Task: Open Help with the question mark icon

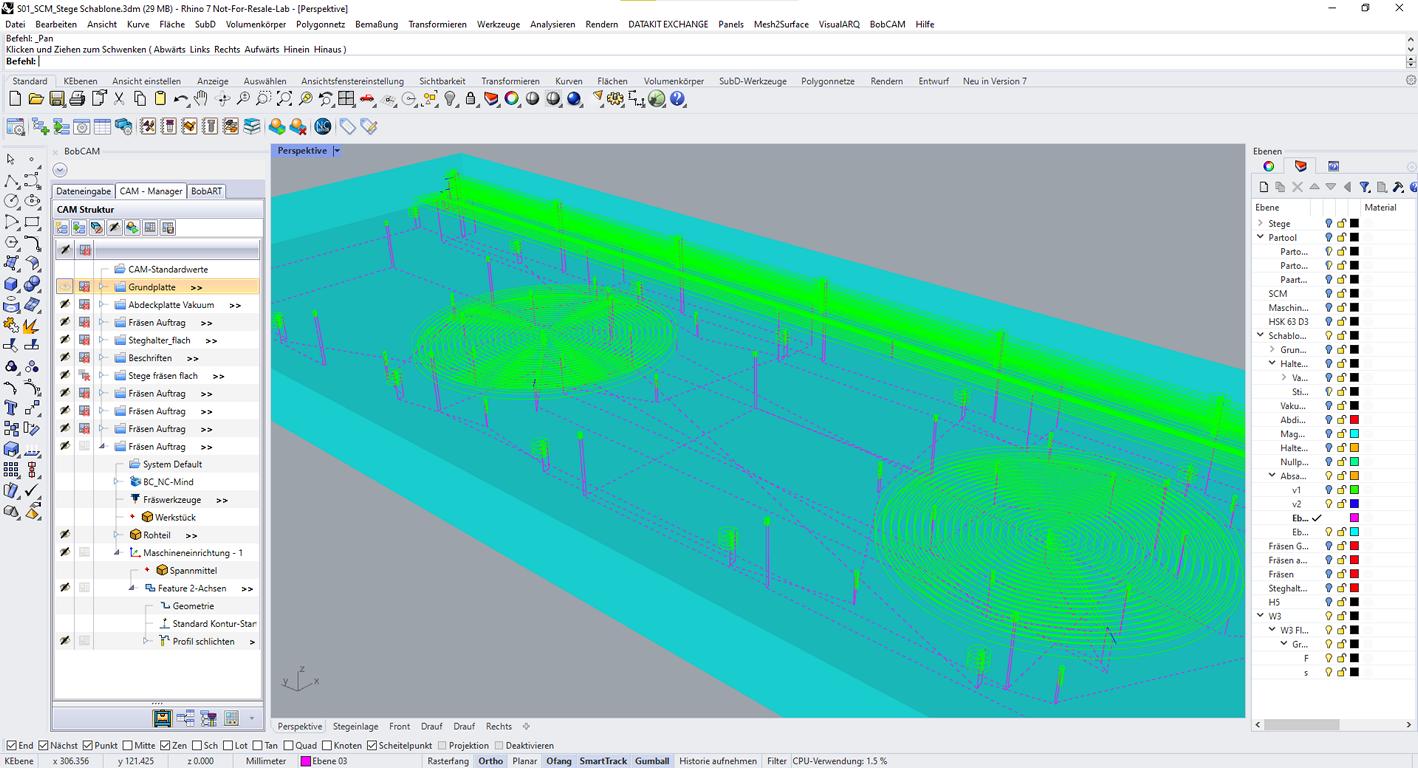Action: [x=677, y=99]
